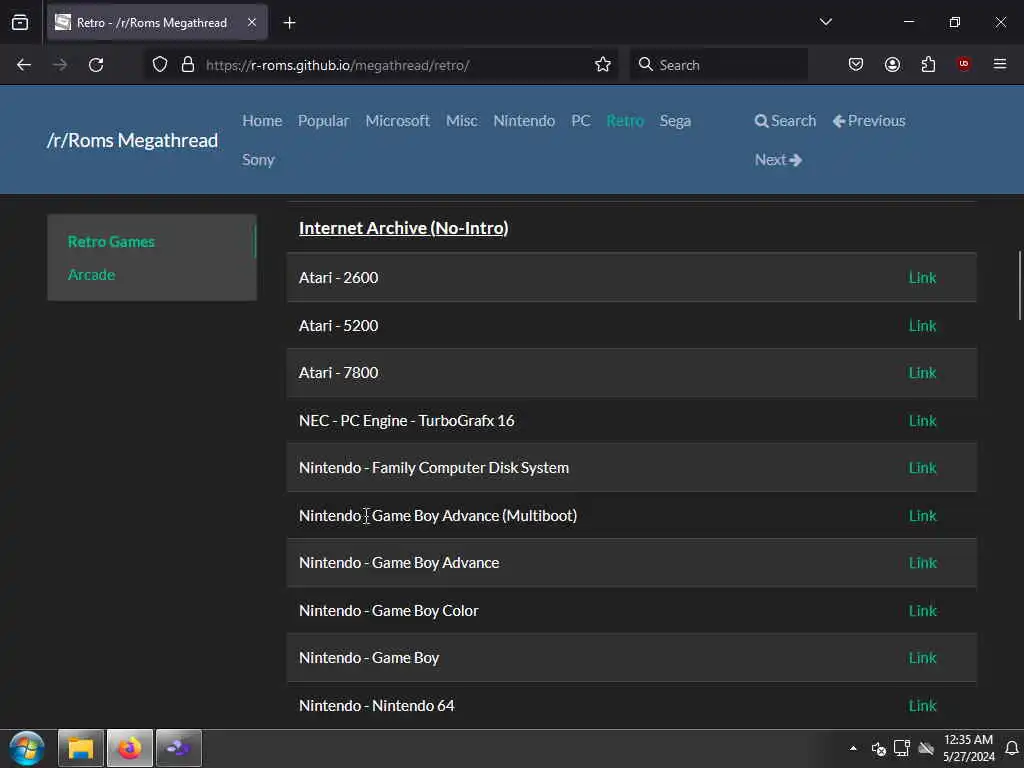Viewport: 1024px width, 768px height.
Task: Open the NEC PC Engine TurboGrafx 16 Link
Action: coord(922,421)
